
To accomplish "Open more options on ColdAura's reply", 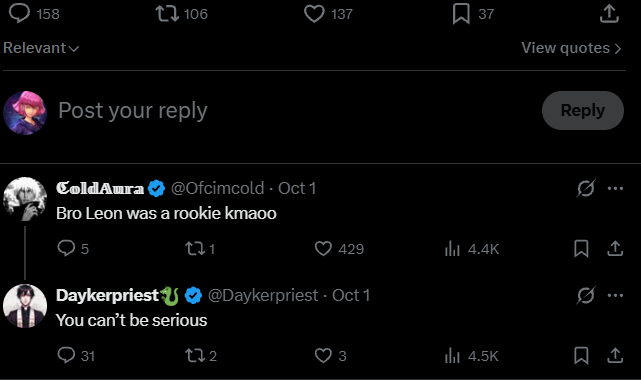I will click(x=615, y=188).
